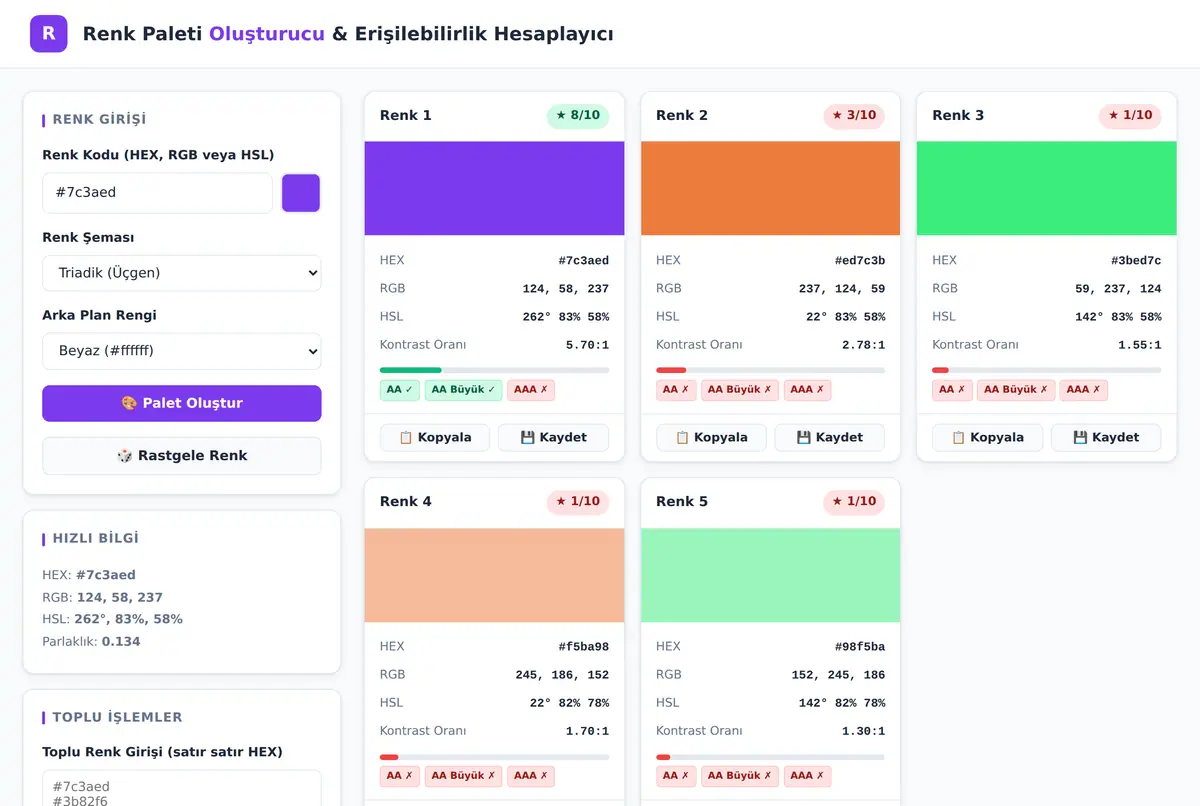
Task: Select the orange Renk 2 color preview
Action: click(771, 188)
